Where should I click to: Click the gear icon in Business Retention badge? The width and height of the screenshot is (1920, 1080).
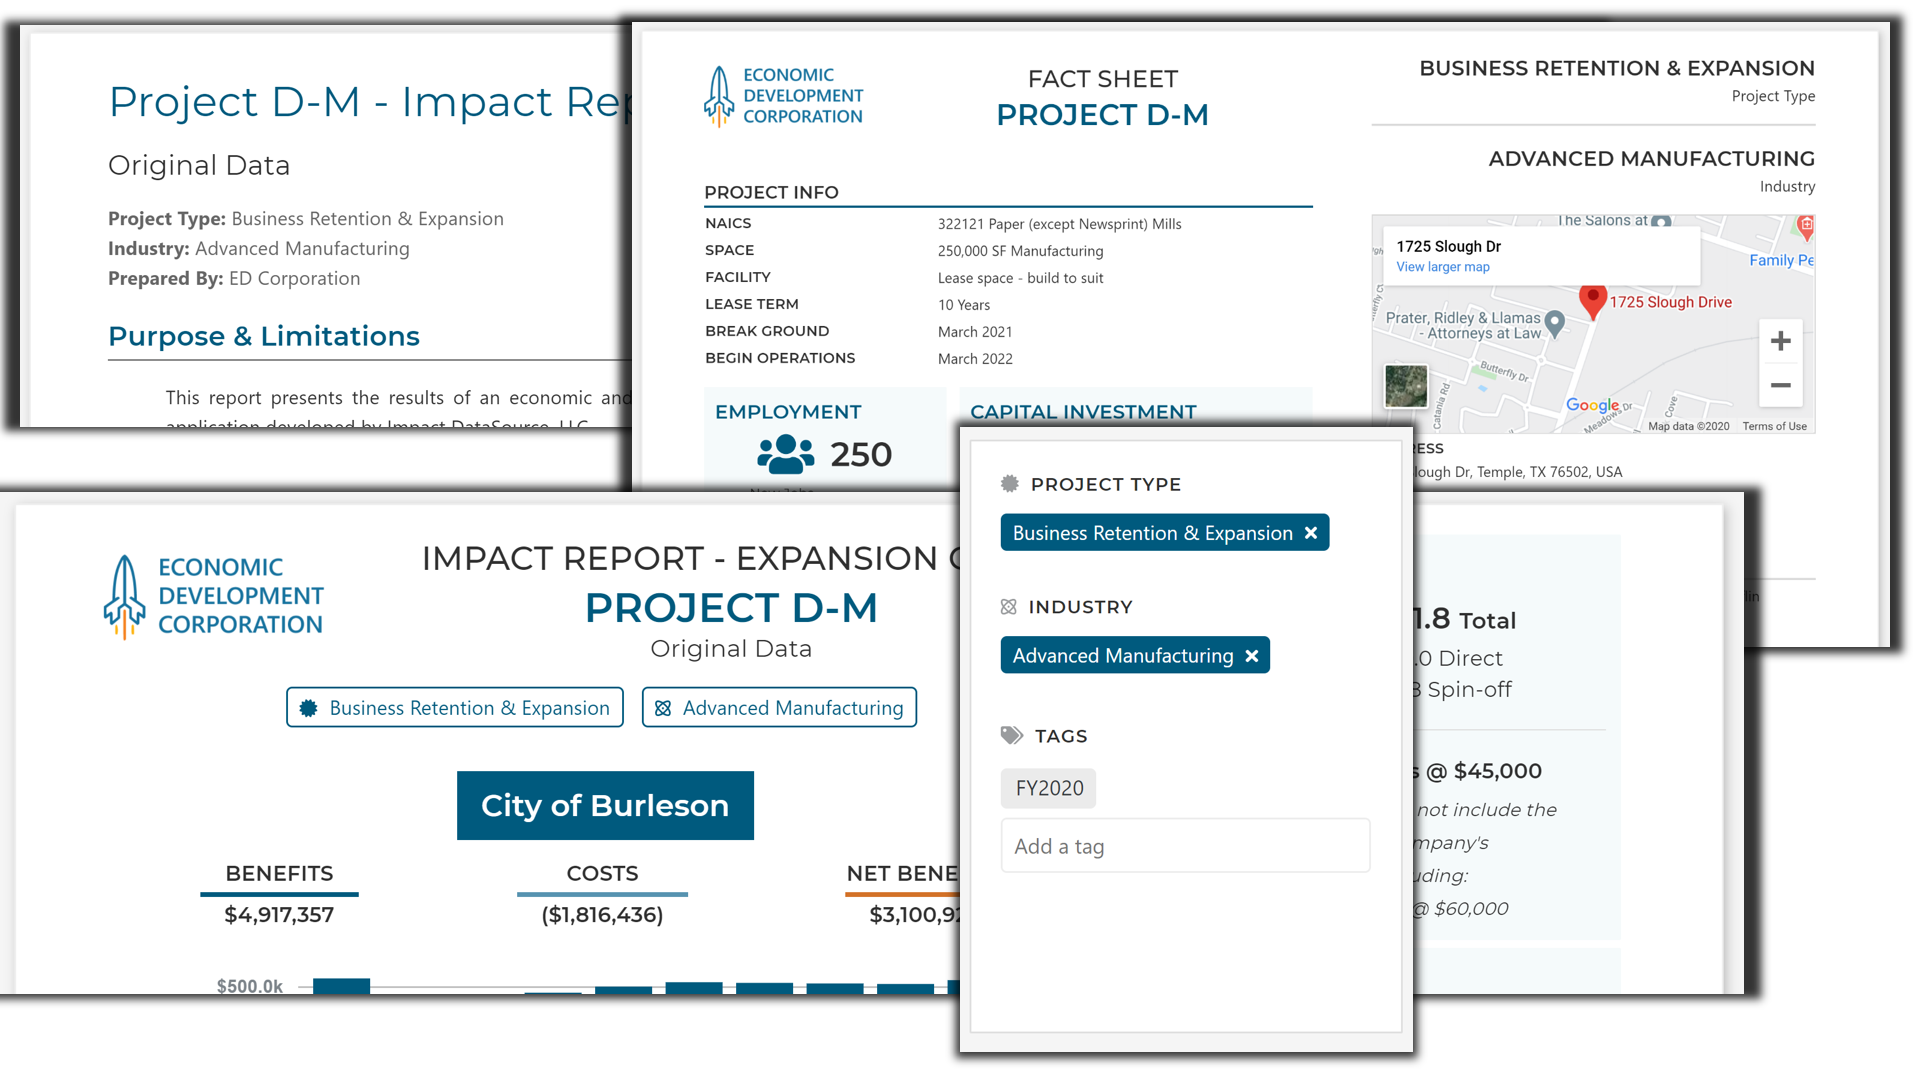(x=309, y=708)
